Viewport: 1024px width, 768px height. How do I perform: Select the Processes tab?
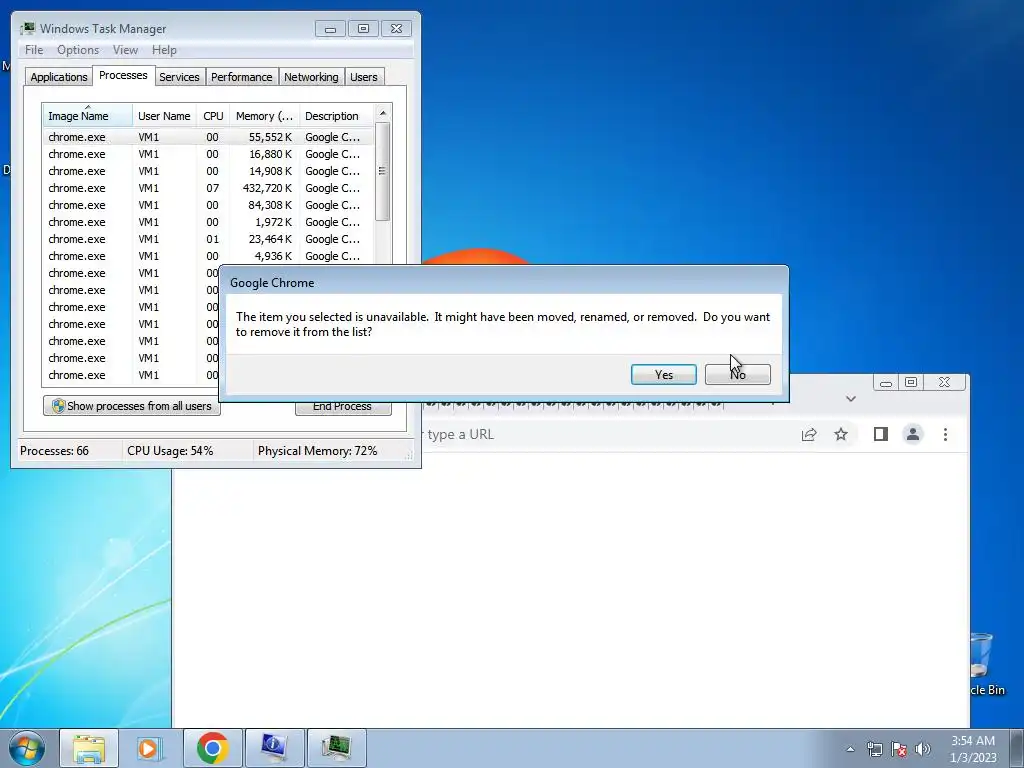[123, 75]
